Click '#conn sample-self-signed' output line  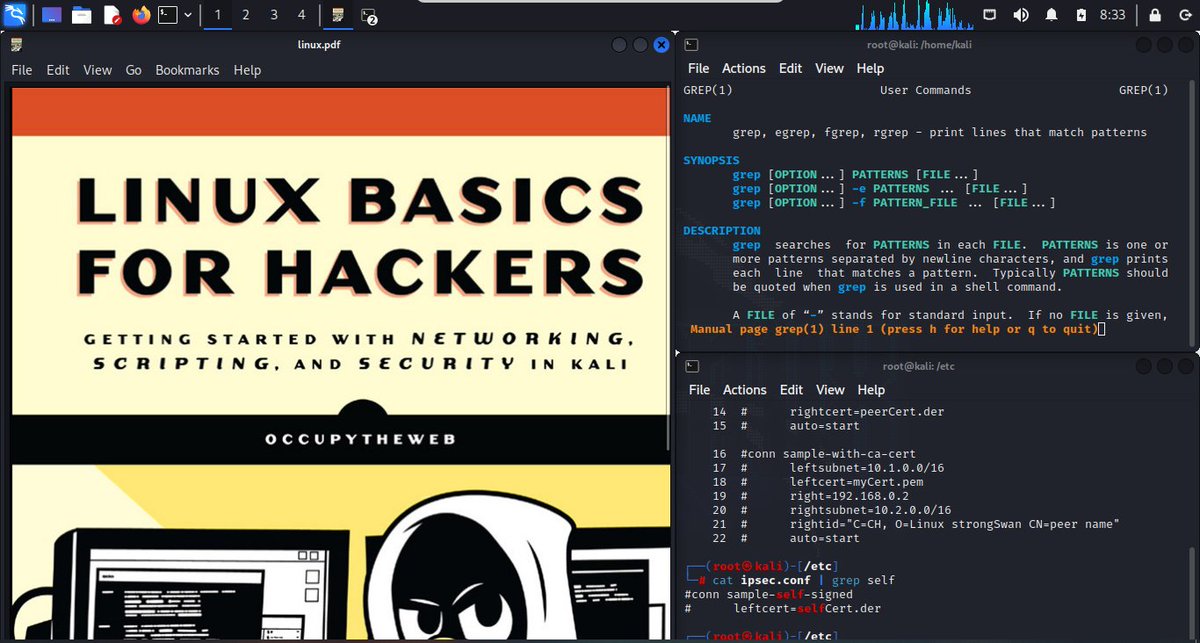[x=768, y=594]
